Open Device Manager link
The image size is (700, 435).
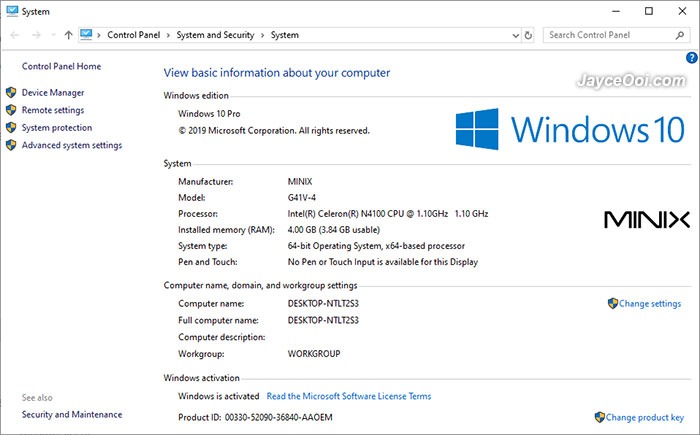[53, 92]
